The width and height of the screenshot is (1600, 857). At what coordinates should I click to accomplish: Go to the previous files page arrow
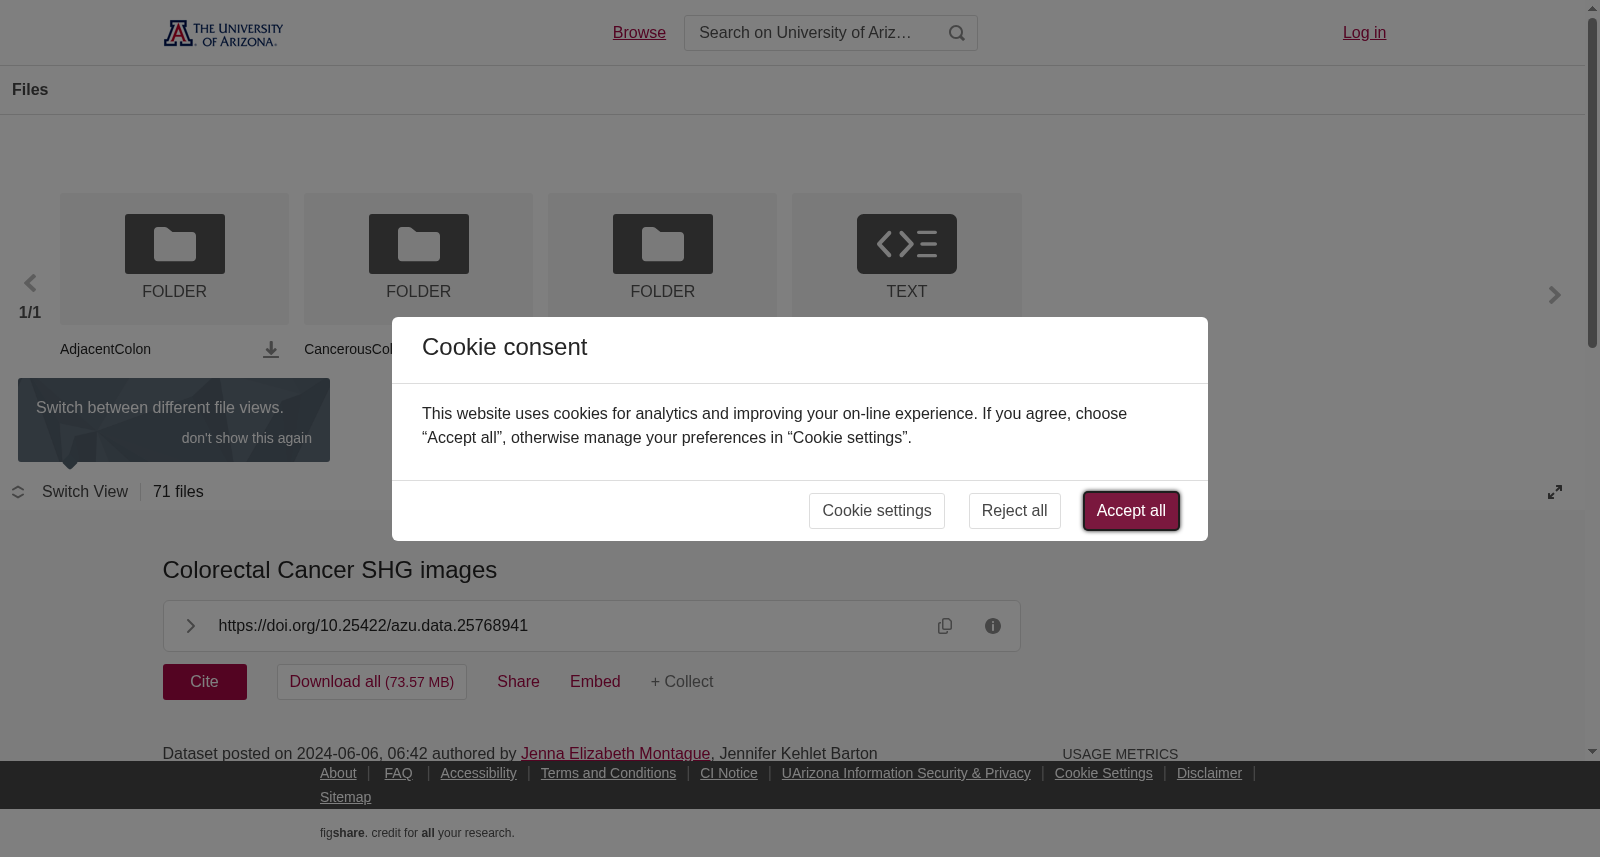tap(30, 283)
